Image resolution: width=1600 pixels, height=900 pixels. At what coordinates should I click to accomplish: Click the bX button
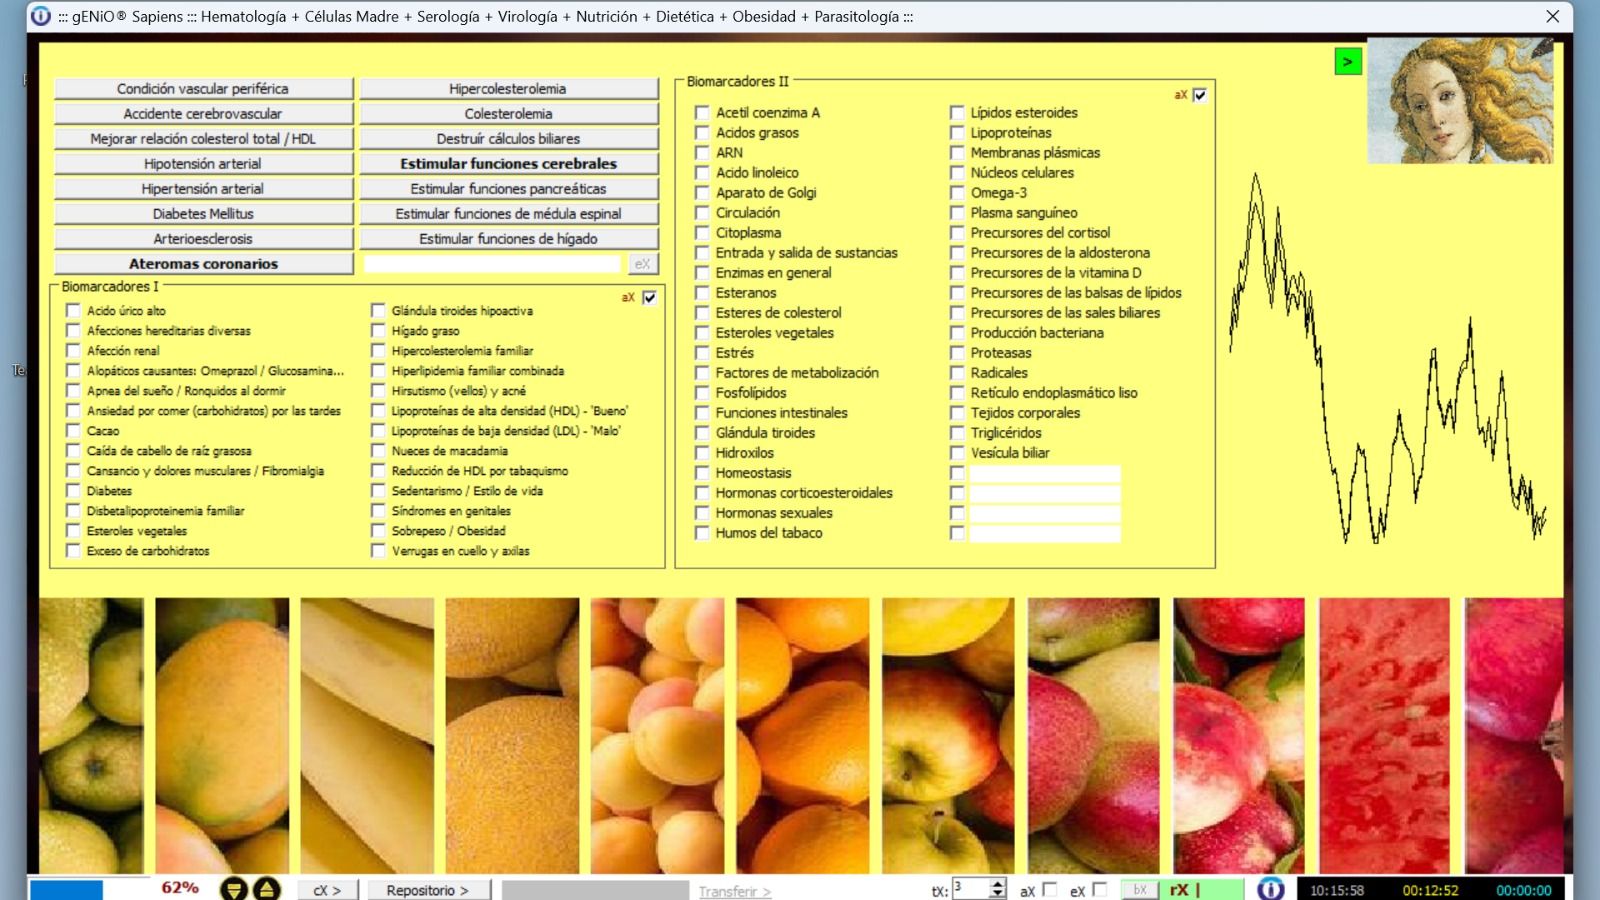click(x=1139, y=890)
